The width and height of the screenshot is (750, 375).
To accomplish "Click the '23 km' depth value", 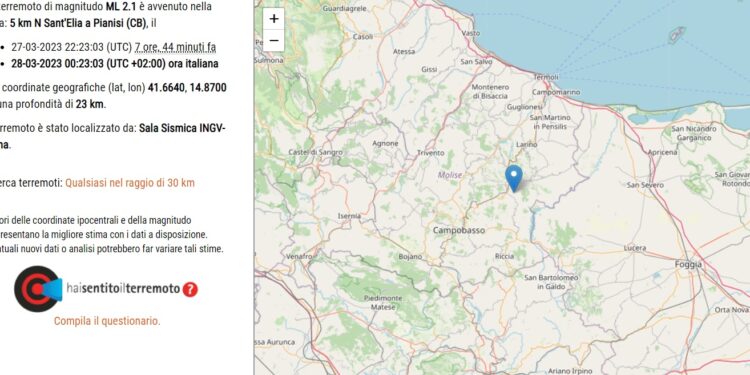I will click(x=89, y=105).
